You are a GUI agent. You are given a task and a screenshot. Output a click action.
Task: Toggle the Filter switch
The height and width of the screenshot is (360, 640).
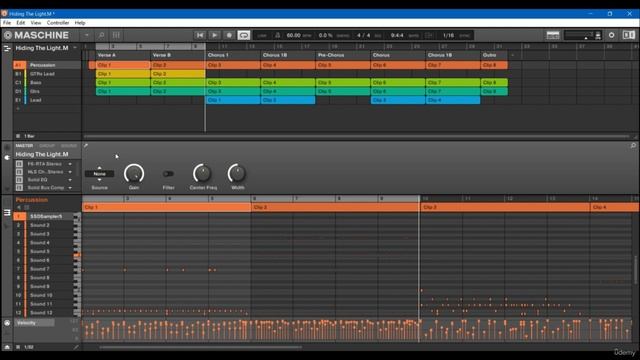(x=168, y=174)
